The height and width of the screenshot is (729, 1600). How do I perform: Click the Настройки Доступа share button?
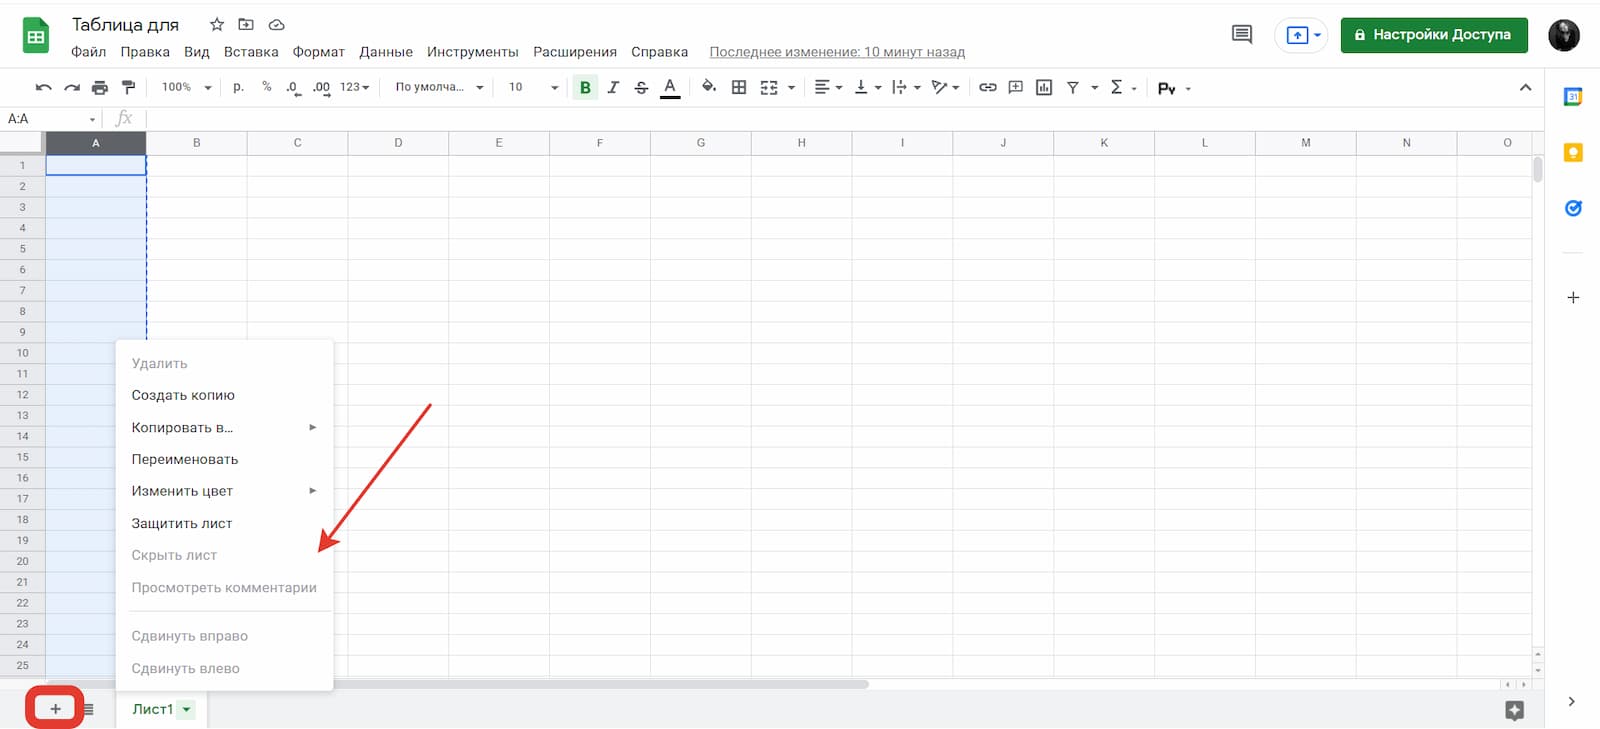click(x=1433, y=35)
